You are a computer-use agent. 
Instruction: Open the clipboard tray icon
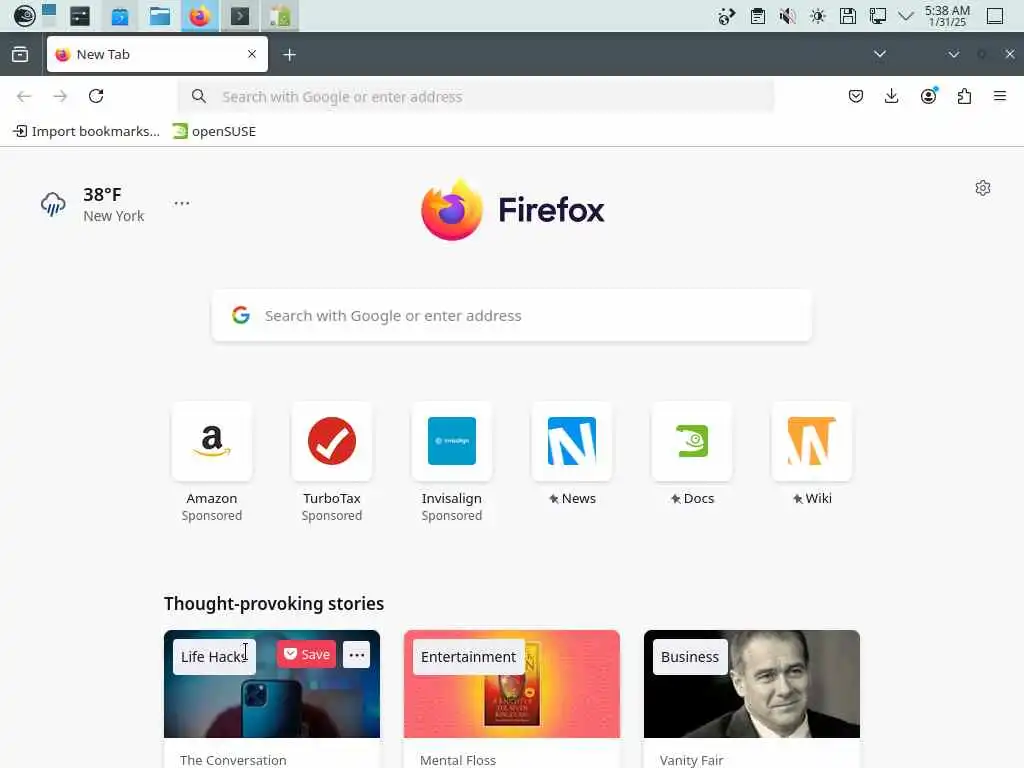tap(758, 16)
